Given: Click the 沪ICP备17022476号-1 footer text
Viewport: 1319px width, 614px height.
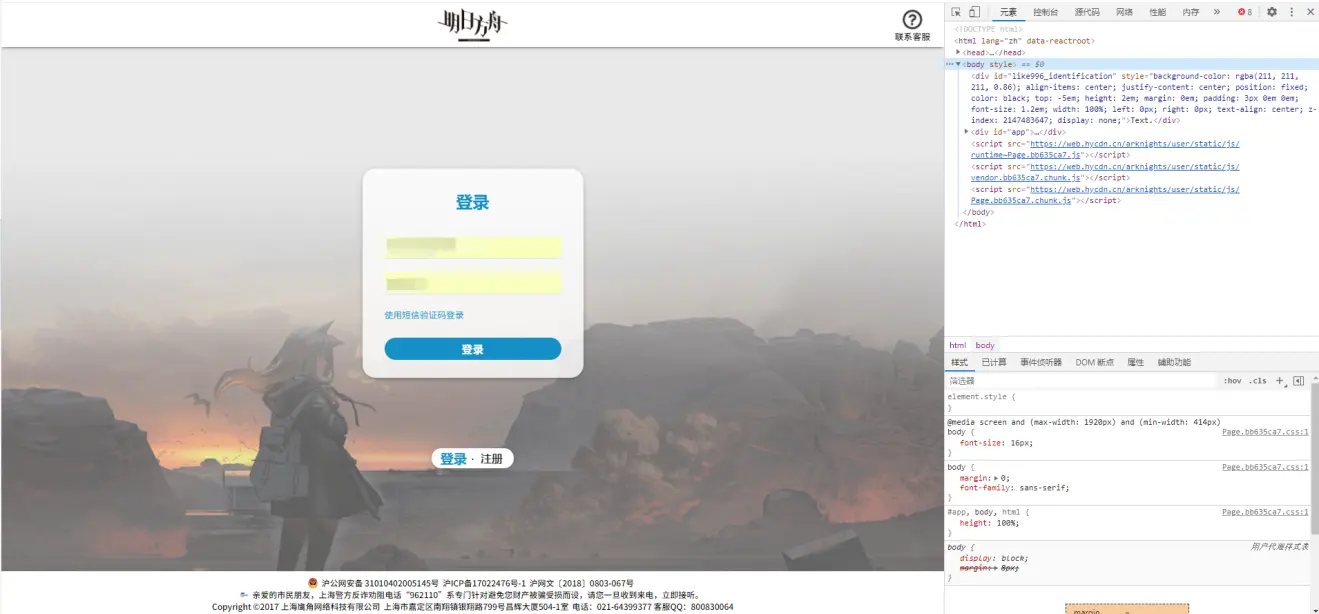Looking at the screenshot, I should pyautogui.click(x=484, y=583).
